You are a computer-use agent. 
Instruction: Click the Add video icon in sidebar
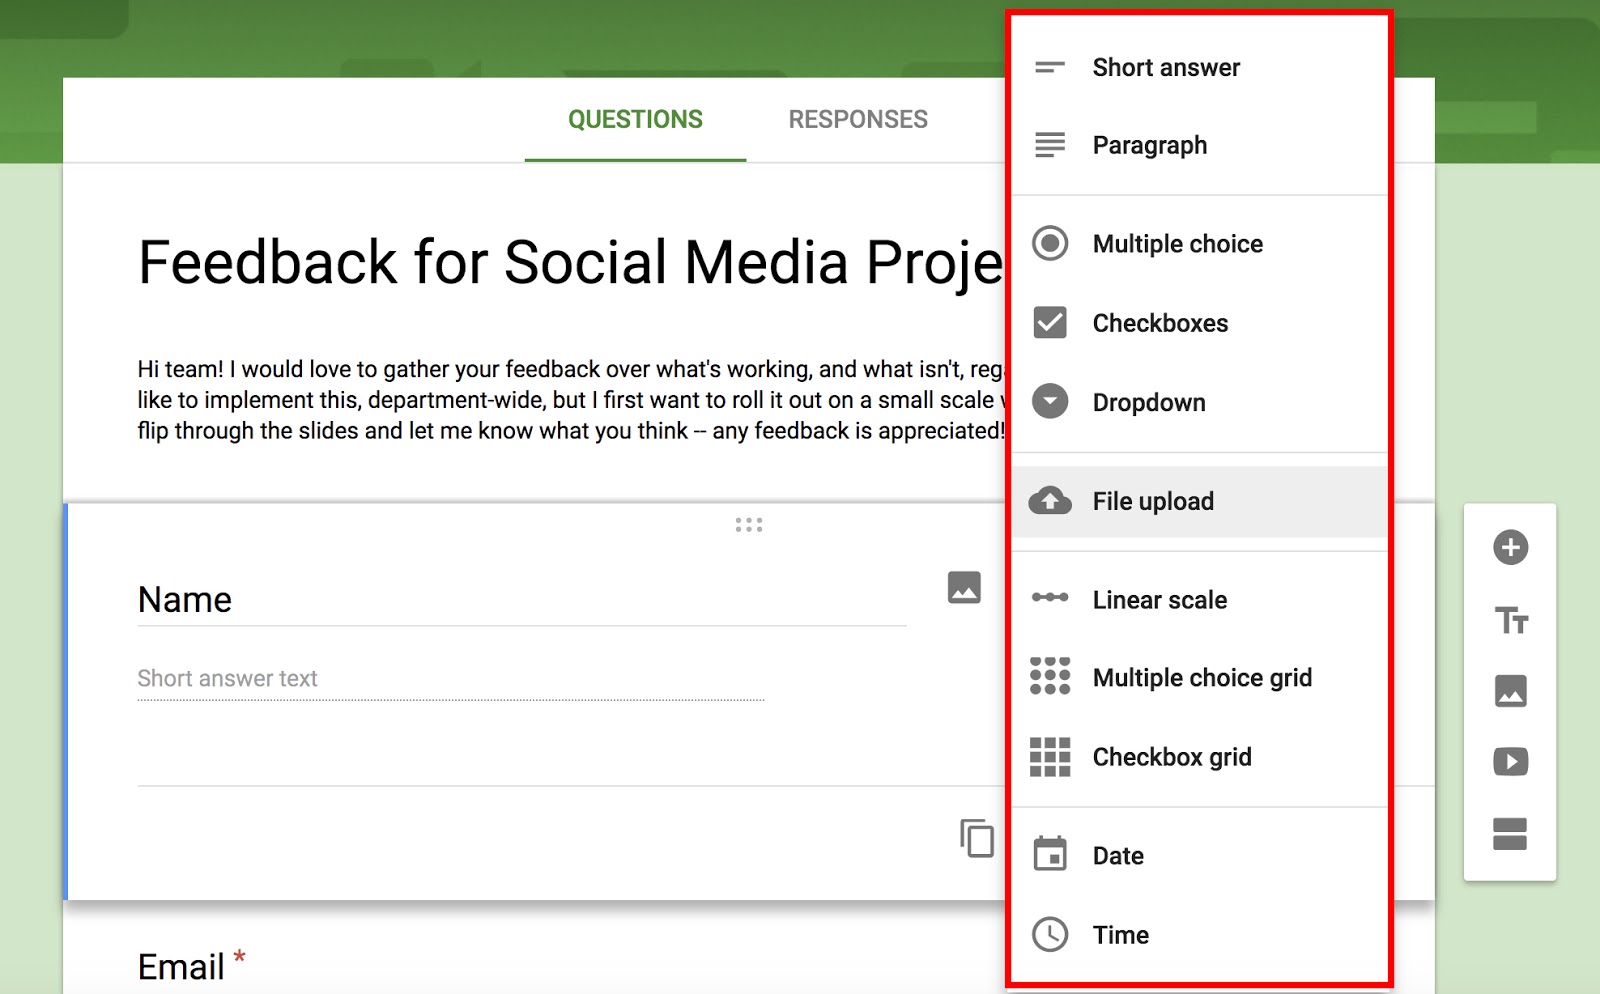pos(1510,761)
